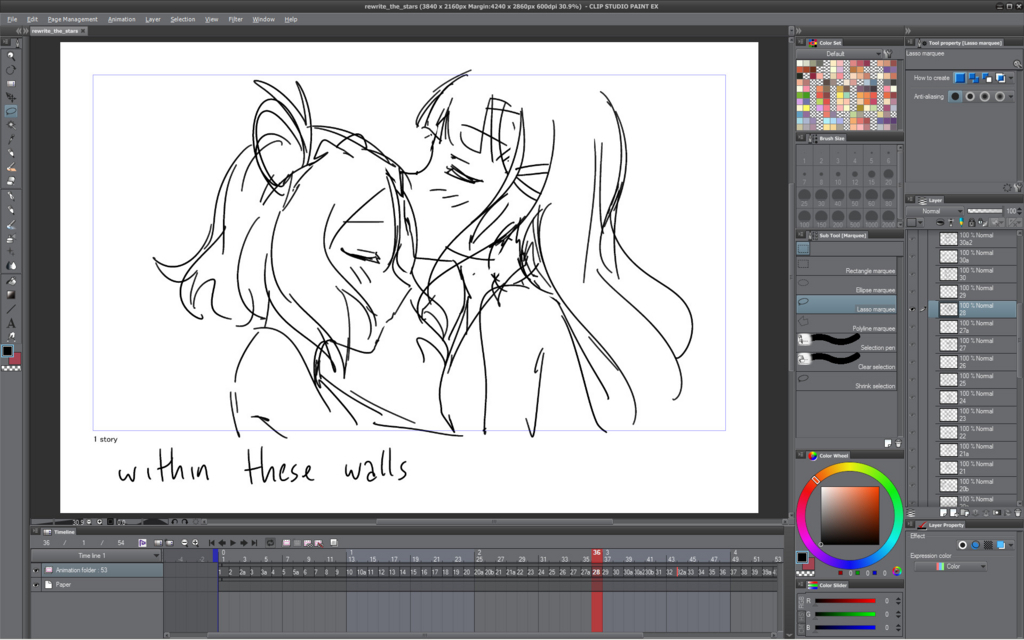1024x640 pixels.
Task: Pick brush size 100 preset
Action: (805, 217)
